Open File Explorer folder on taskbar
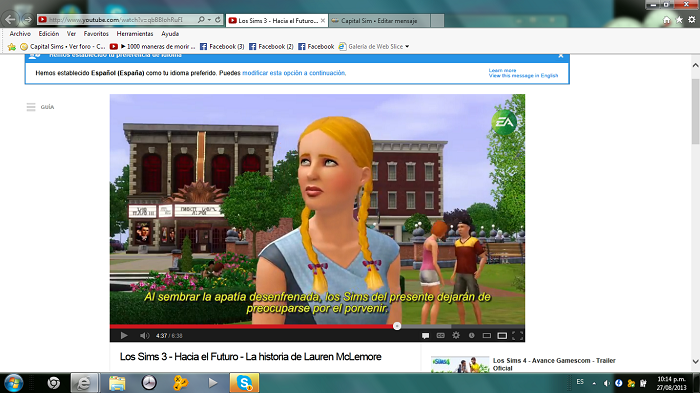The height and width of the screenshot is (393, 700). point(117,383)
